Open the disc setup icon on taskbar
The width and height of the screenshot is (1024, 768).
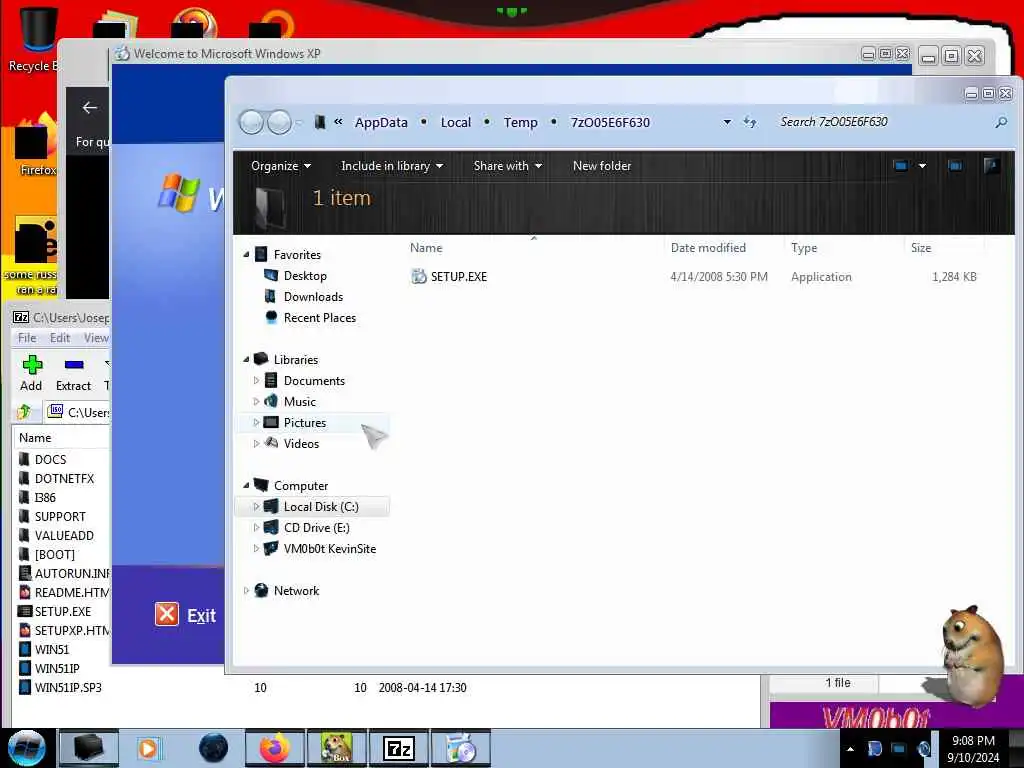coord(461,748)
